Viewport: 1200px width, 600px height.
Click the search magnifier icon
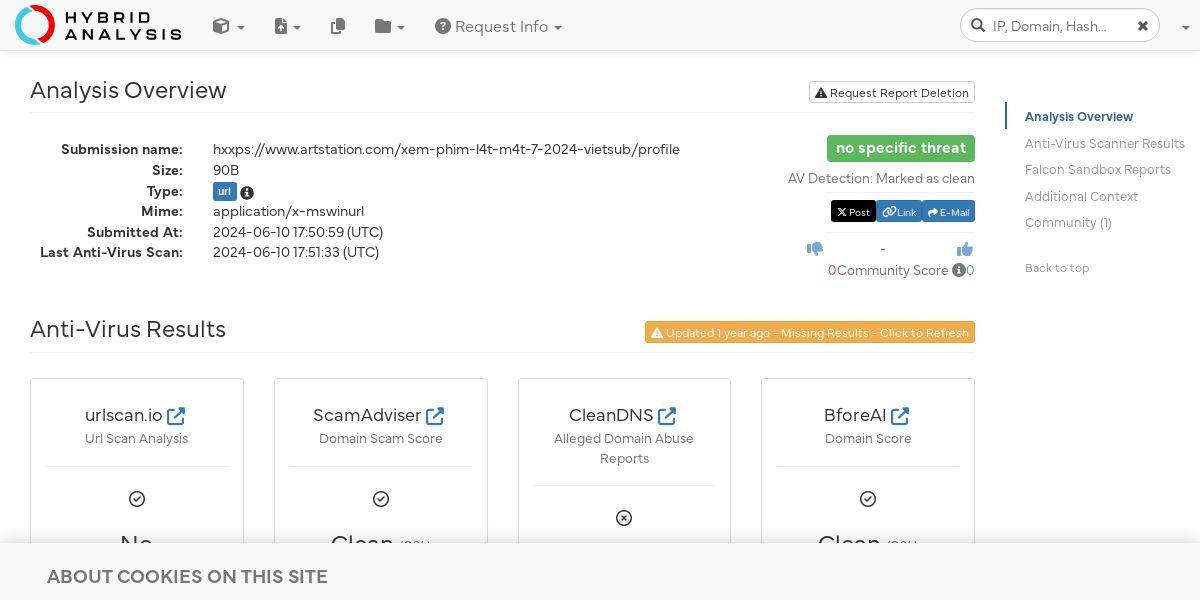coord(977,25)
